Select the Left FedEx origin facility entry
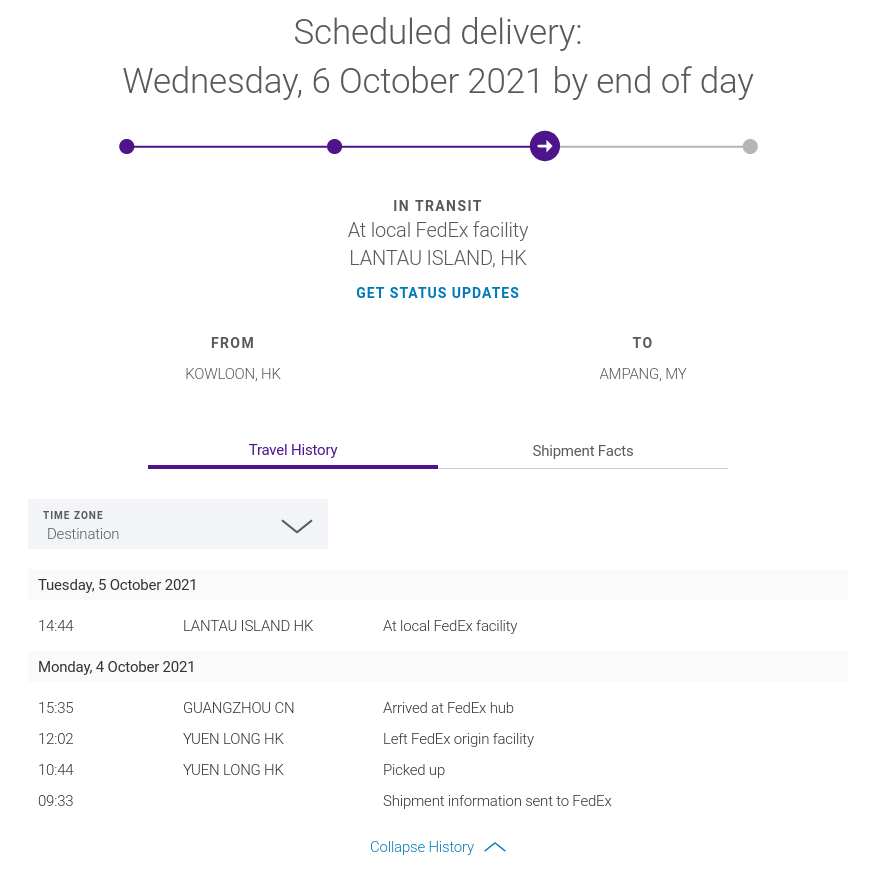 [x=458, y=739]
